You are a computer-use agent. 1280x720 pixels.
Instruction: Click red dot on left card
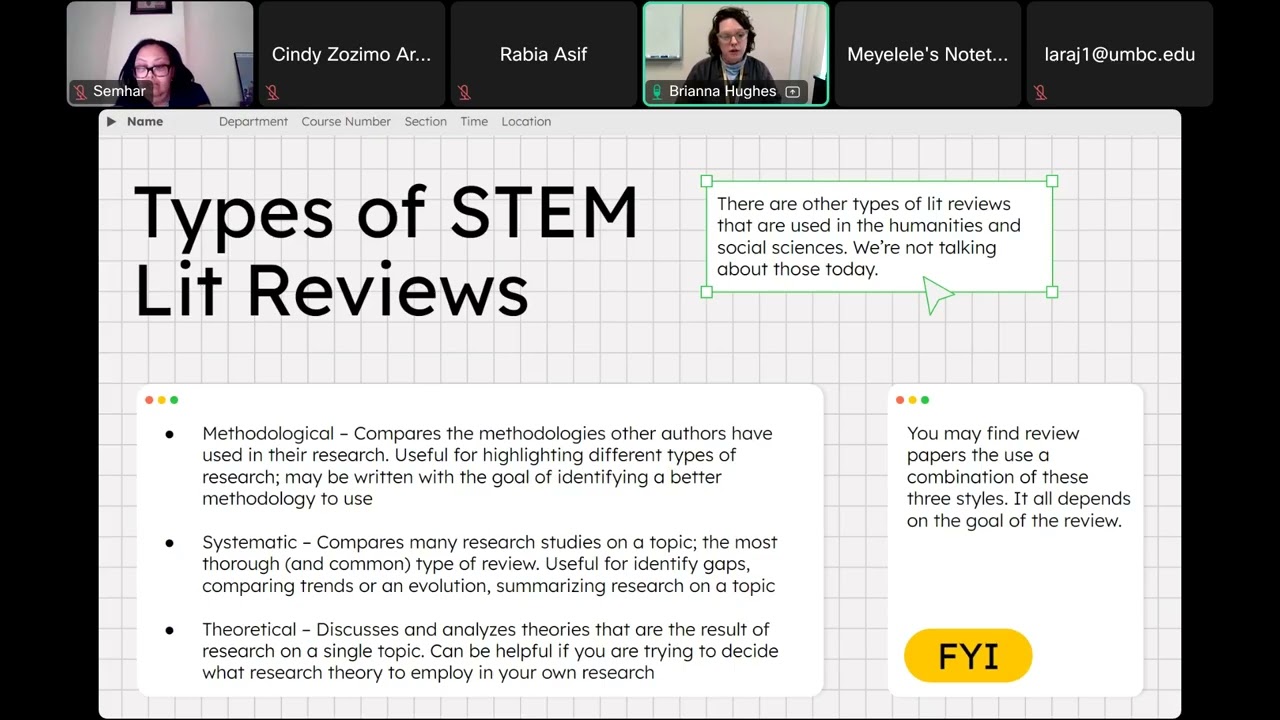(149, 400)
